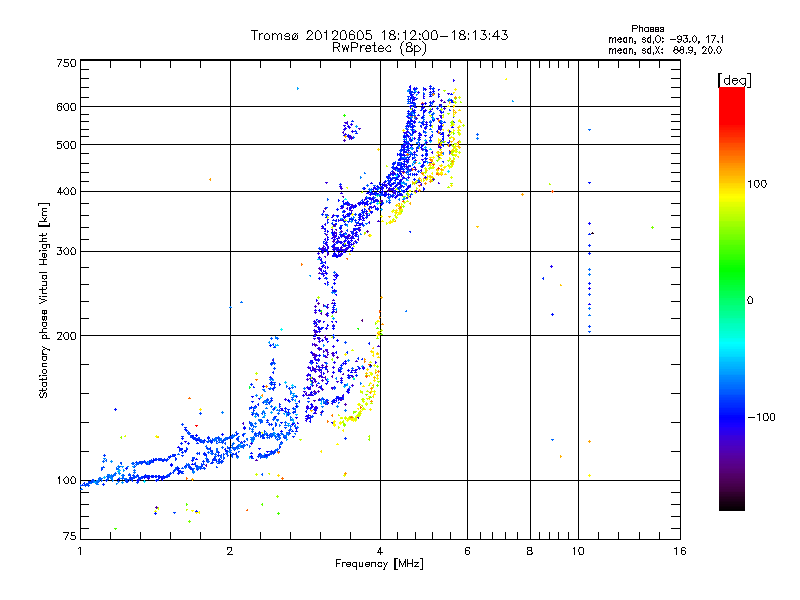Click the x-axis tick label '10'
The image size is (800, 600).
[578, 551]
